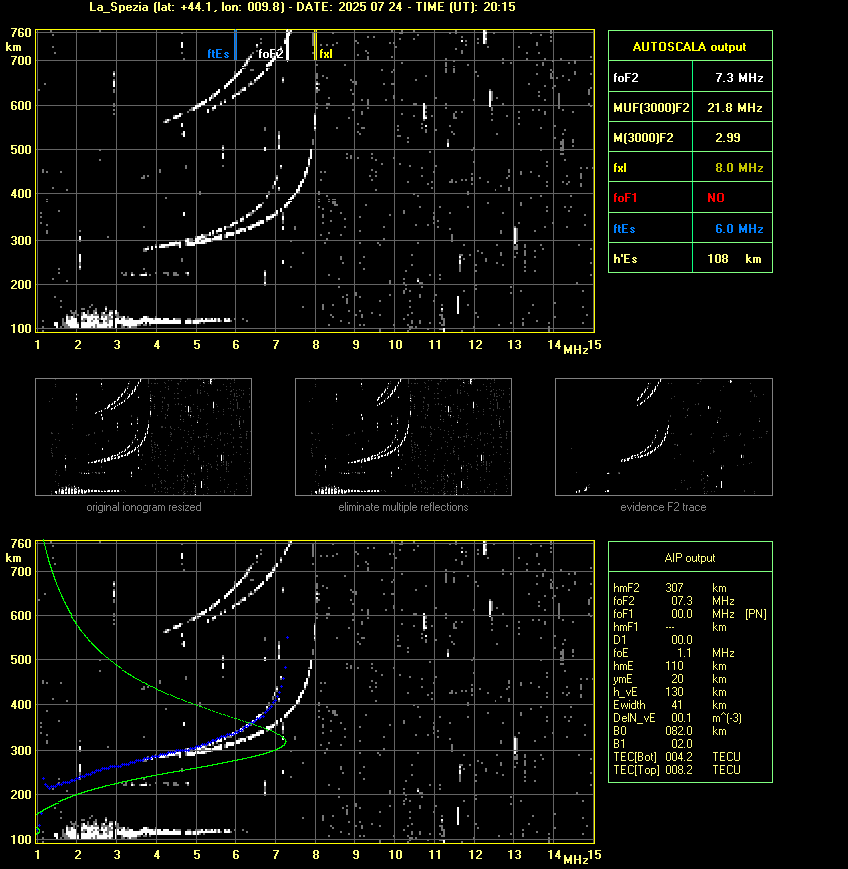
Task: Click the MUF(3000)F2 21.8 MHz value
Action: click(734, 108)
